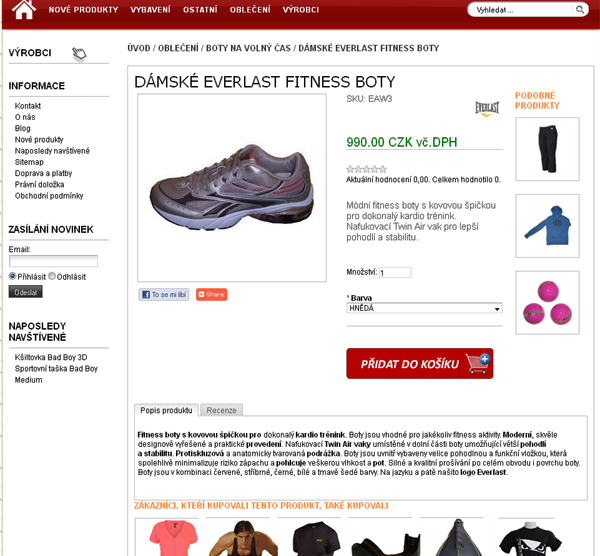The width and height of the screenshot is (600, 556).
Task: Click the hand icon beside Výrobci
Action: coord(79,54)
